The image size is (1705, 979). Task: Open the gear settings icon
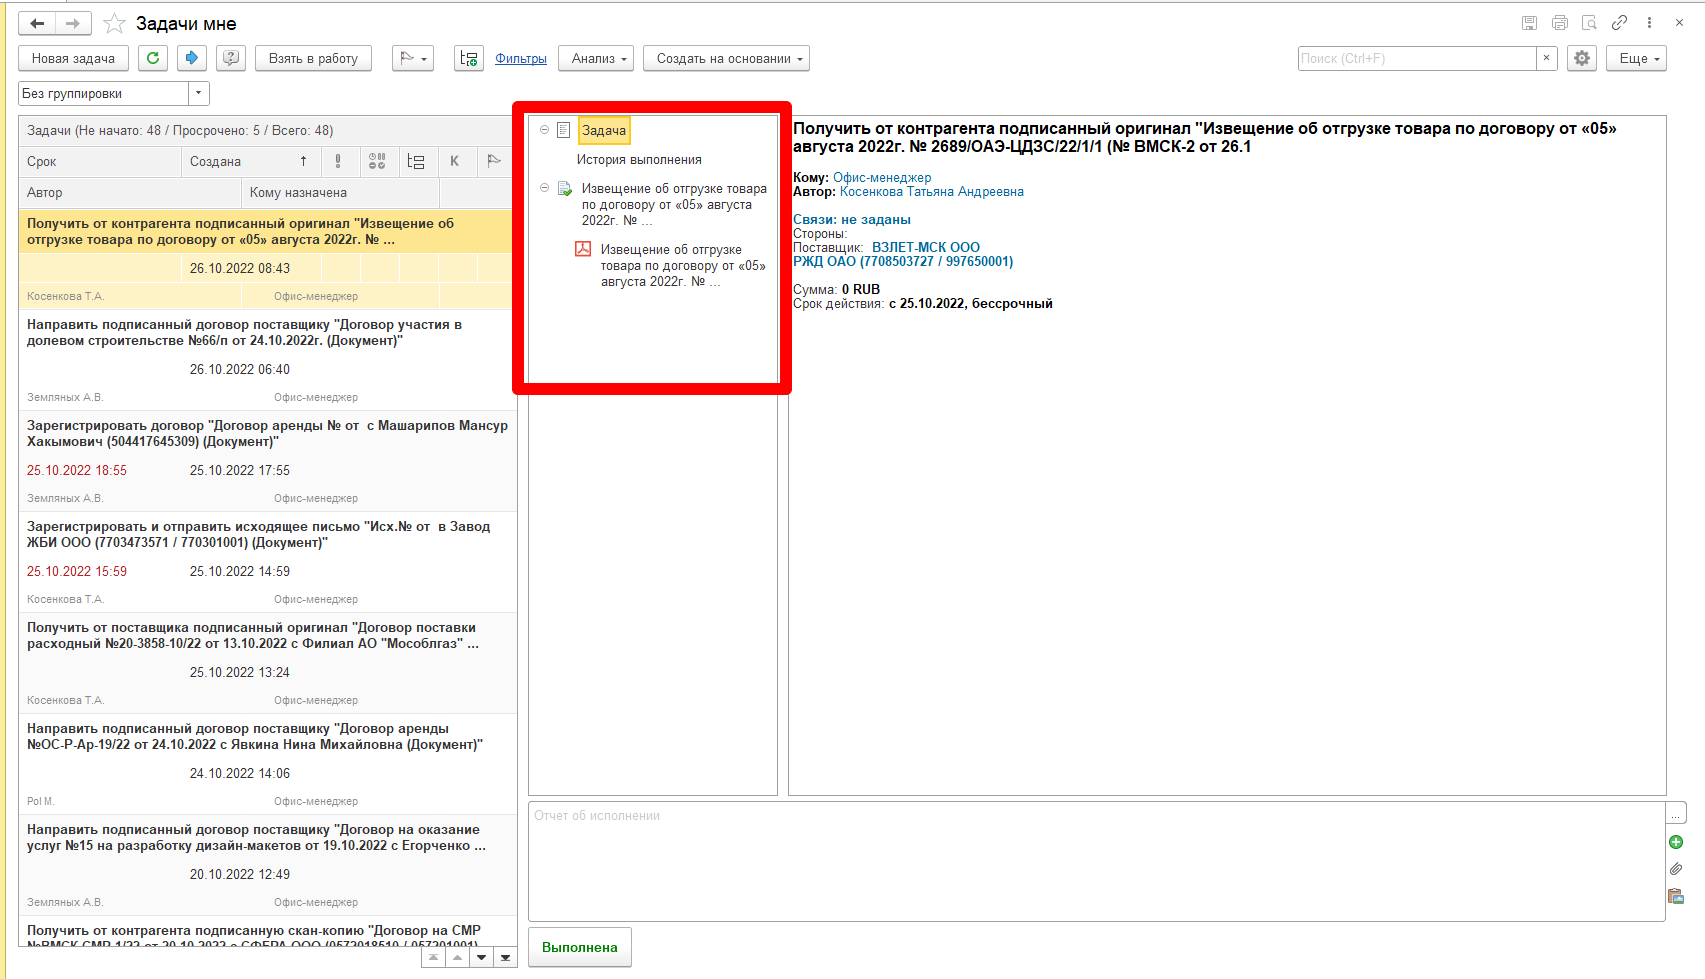pos(1582,58)
